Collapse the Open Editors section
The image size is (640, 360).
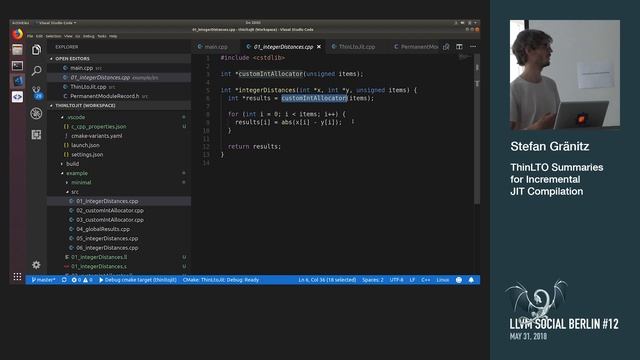(x=119, y=59)
